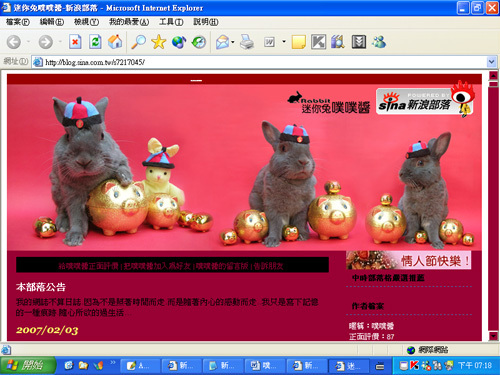Open the 編輯(E) menu

coord(52,22)
